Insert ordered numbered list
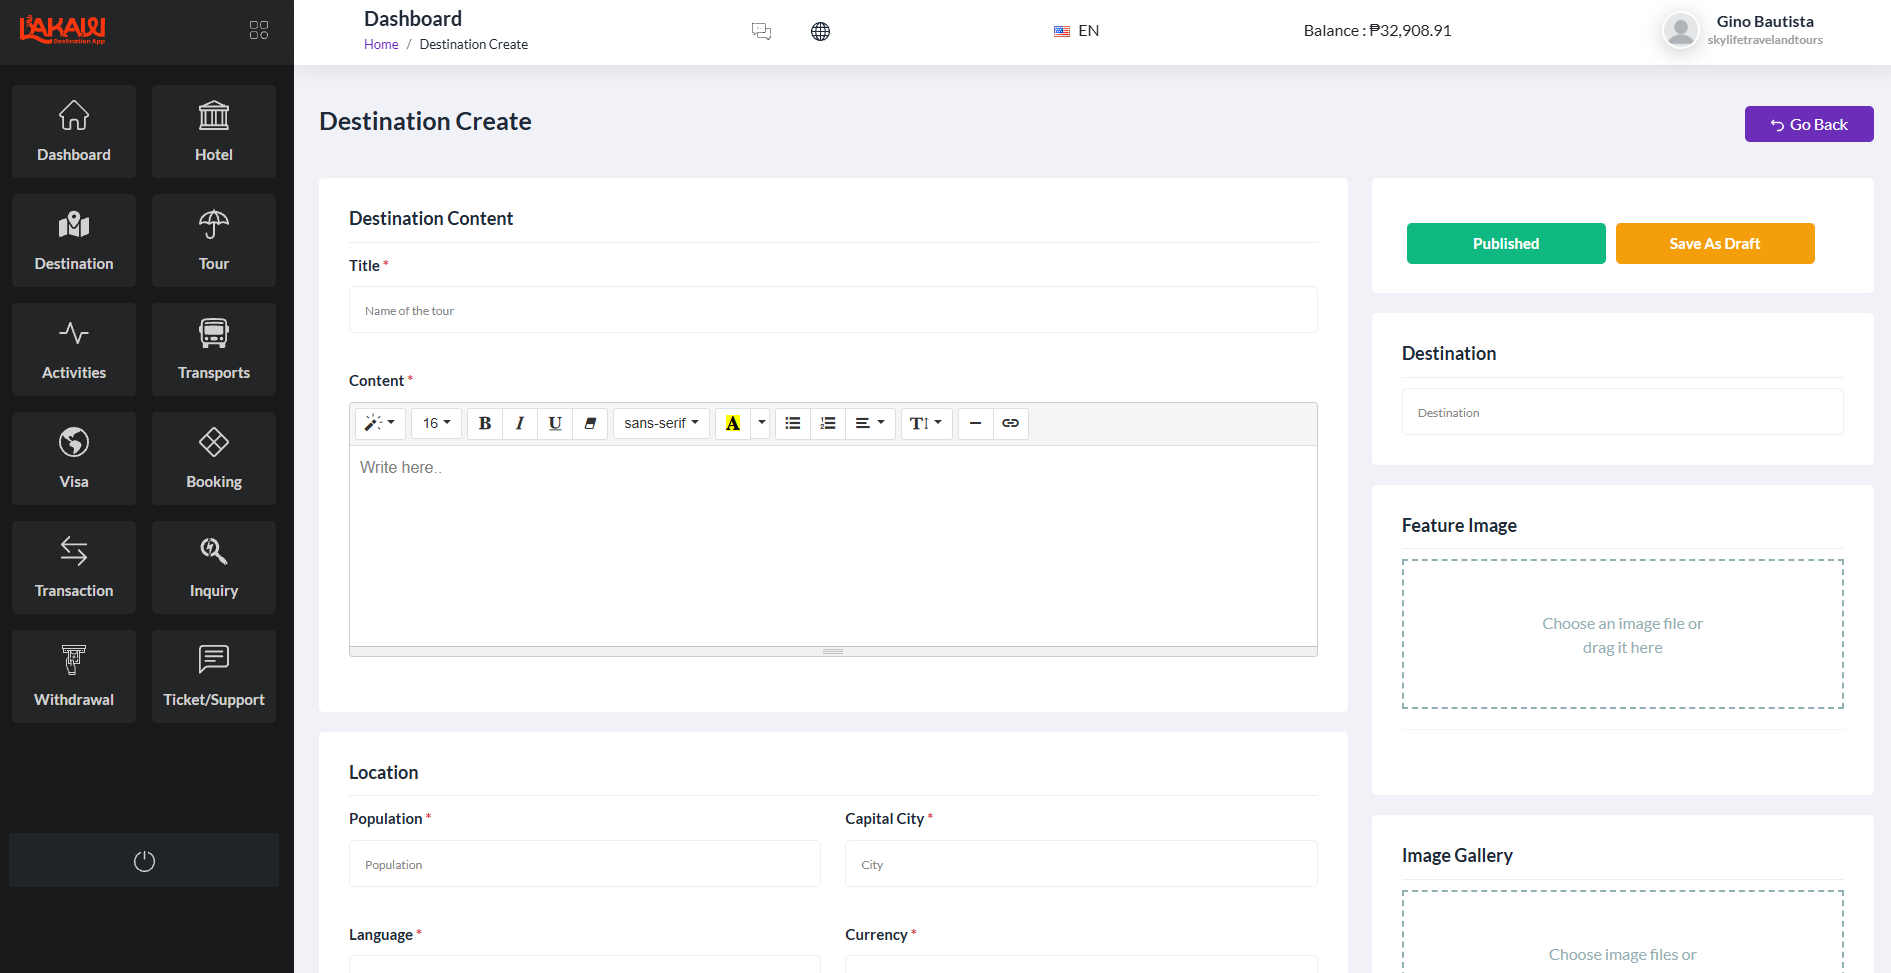Image resolution: width=1891 pixels, height=973 pixels. coord(828,423)
